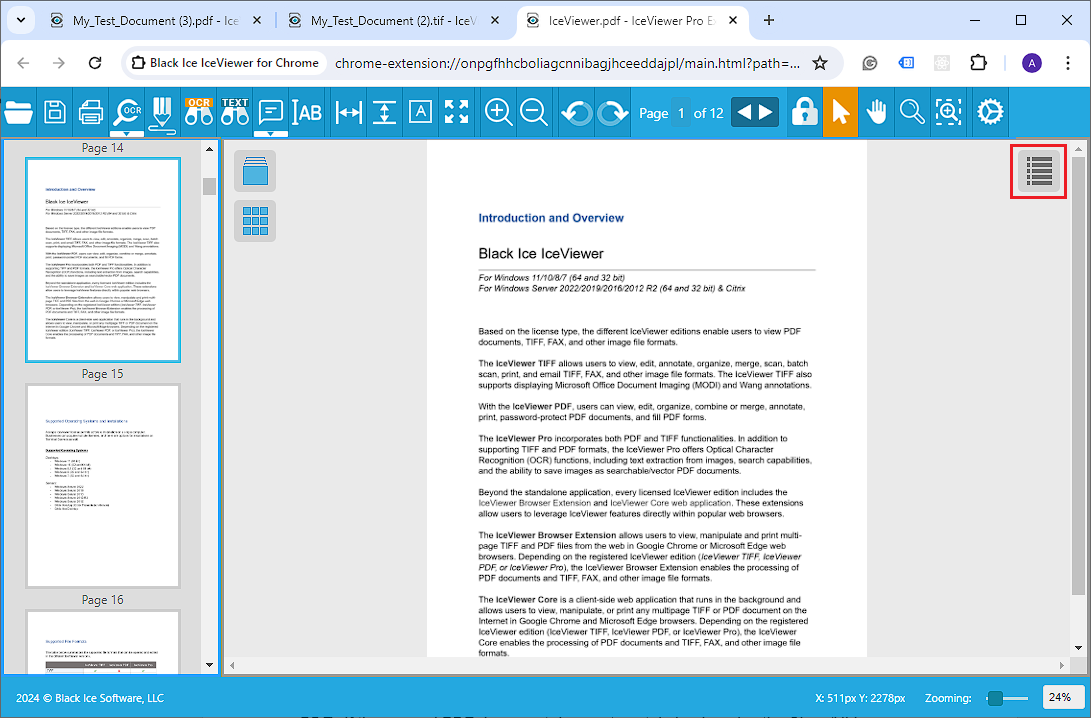Activate the arrow pointer selection tool

click(x=841, y=112)
